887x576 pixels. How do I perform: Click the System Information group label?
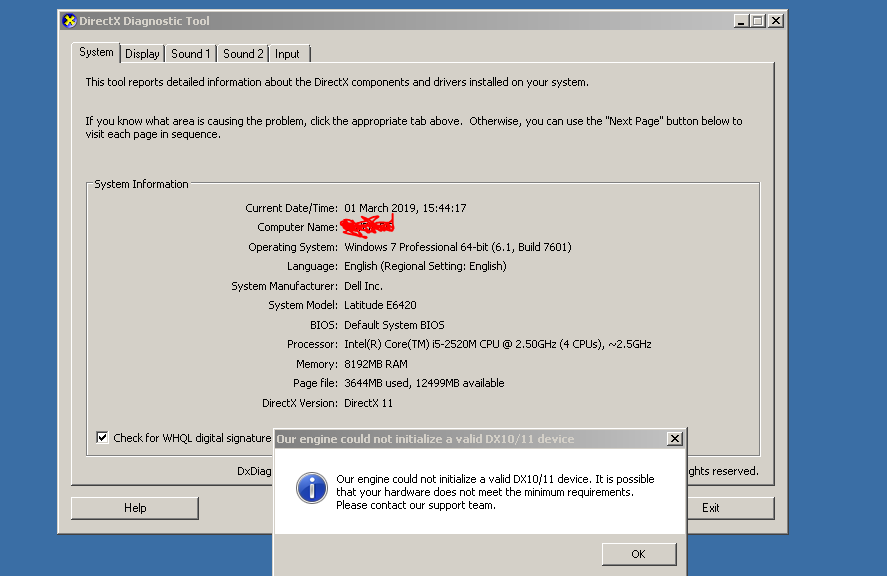pyautogui.click(x=141, y=184)
